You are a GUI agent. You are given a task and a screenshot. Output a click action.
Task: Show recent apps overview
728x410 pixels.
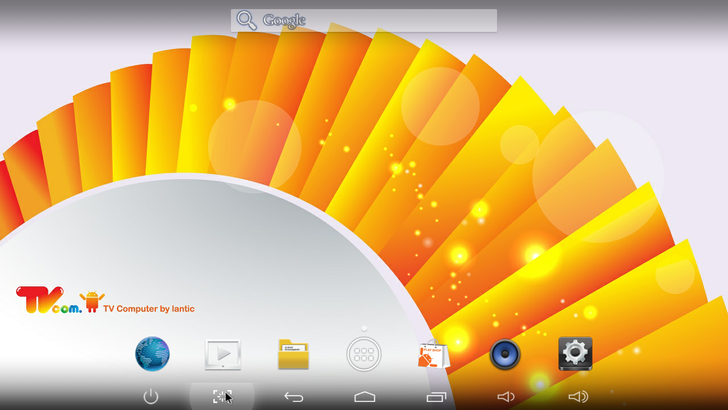pos(436,397)
